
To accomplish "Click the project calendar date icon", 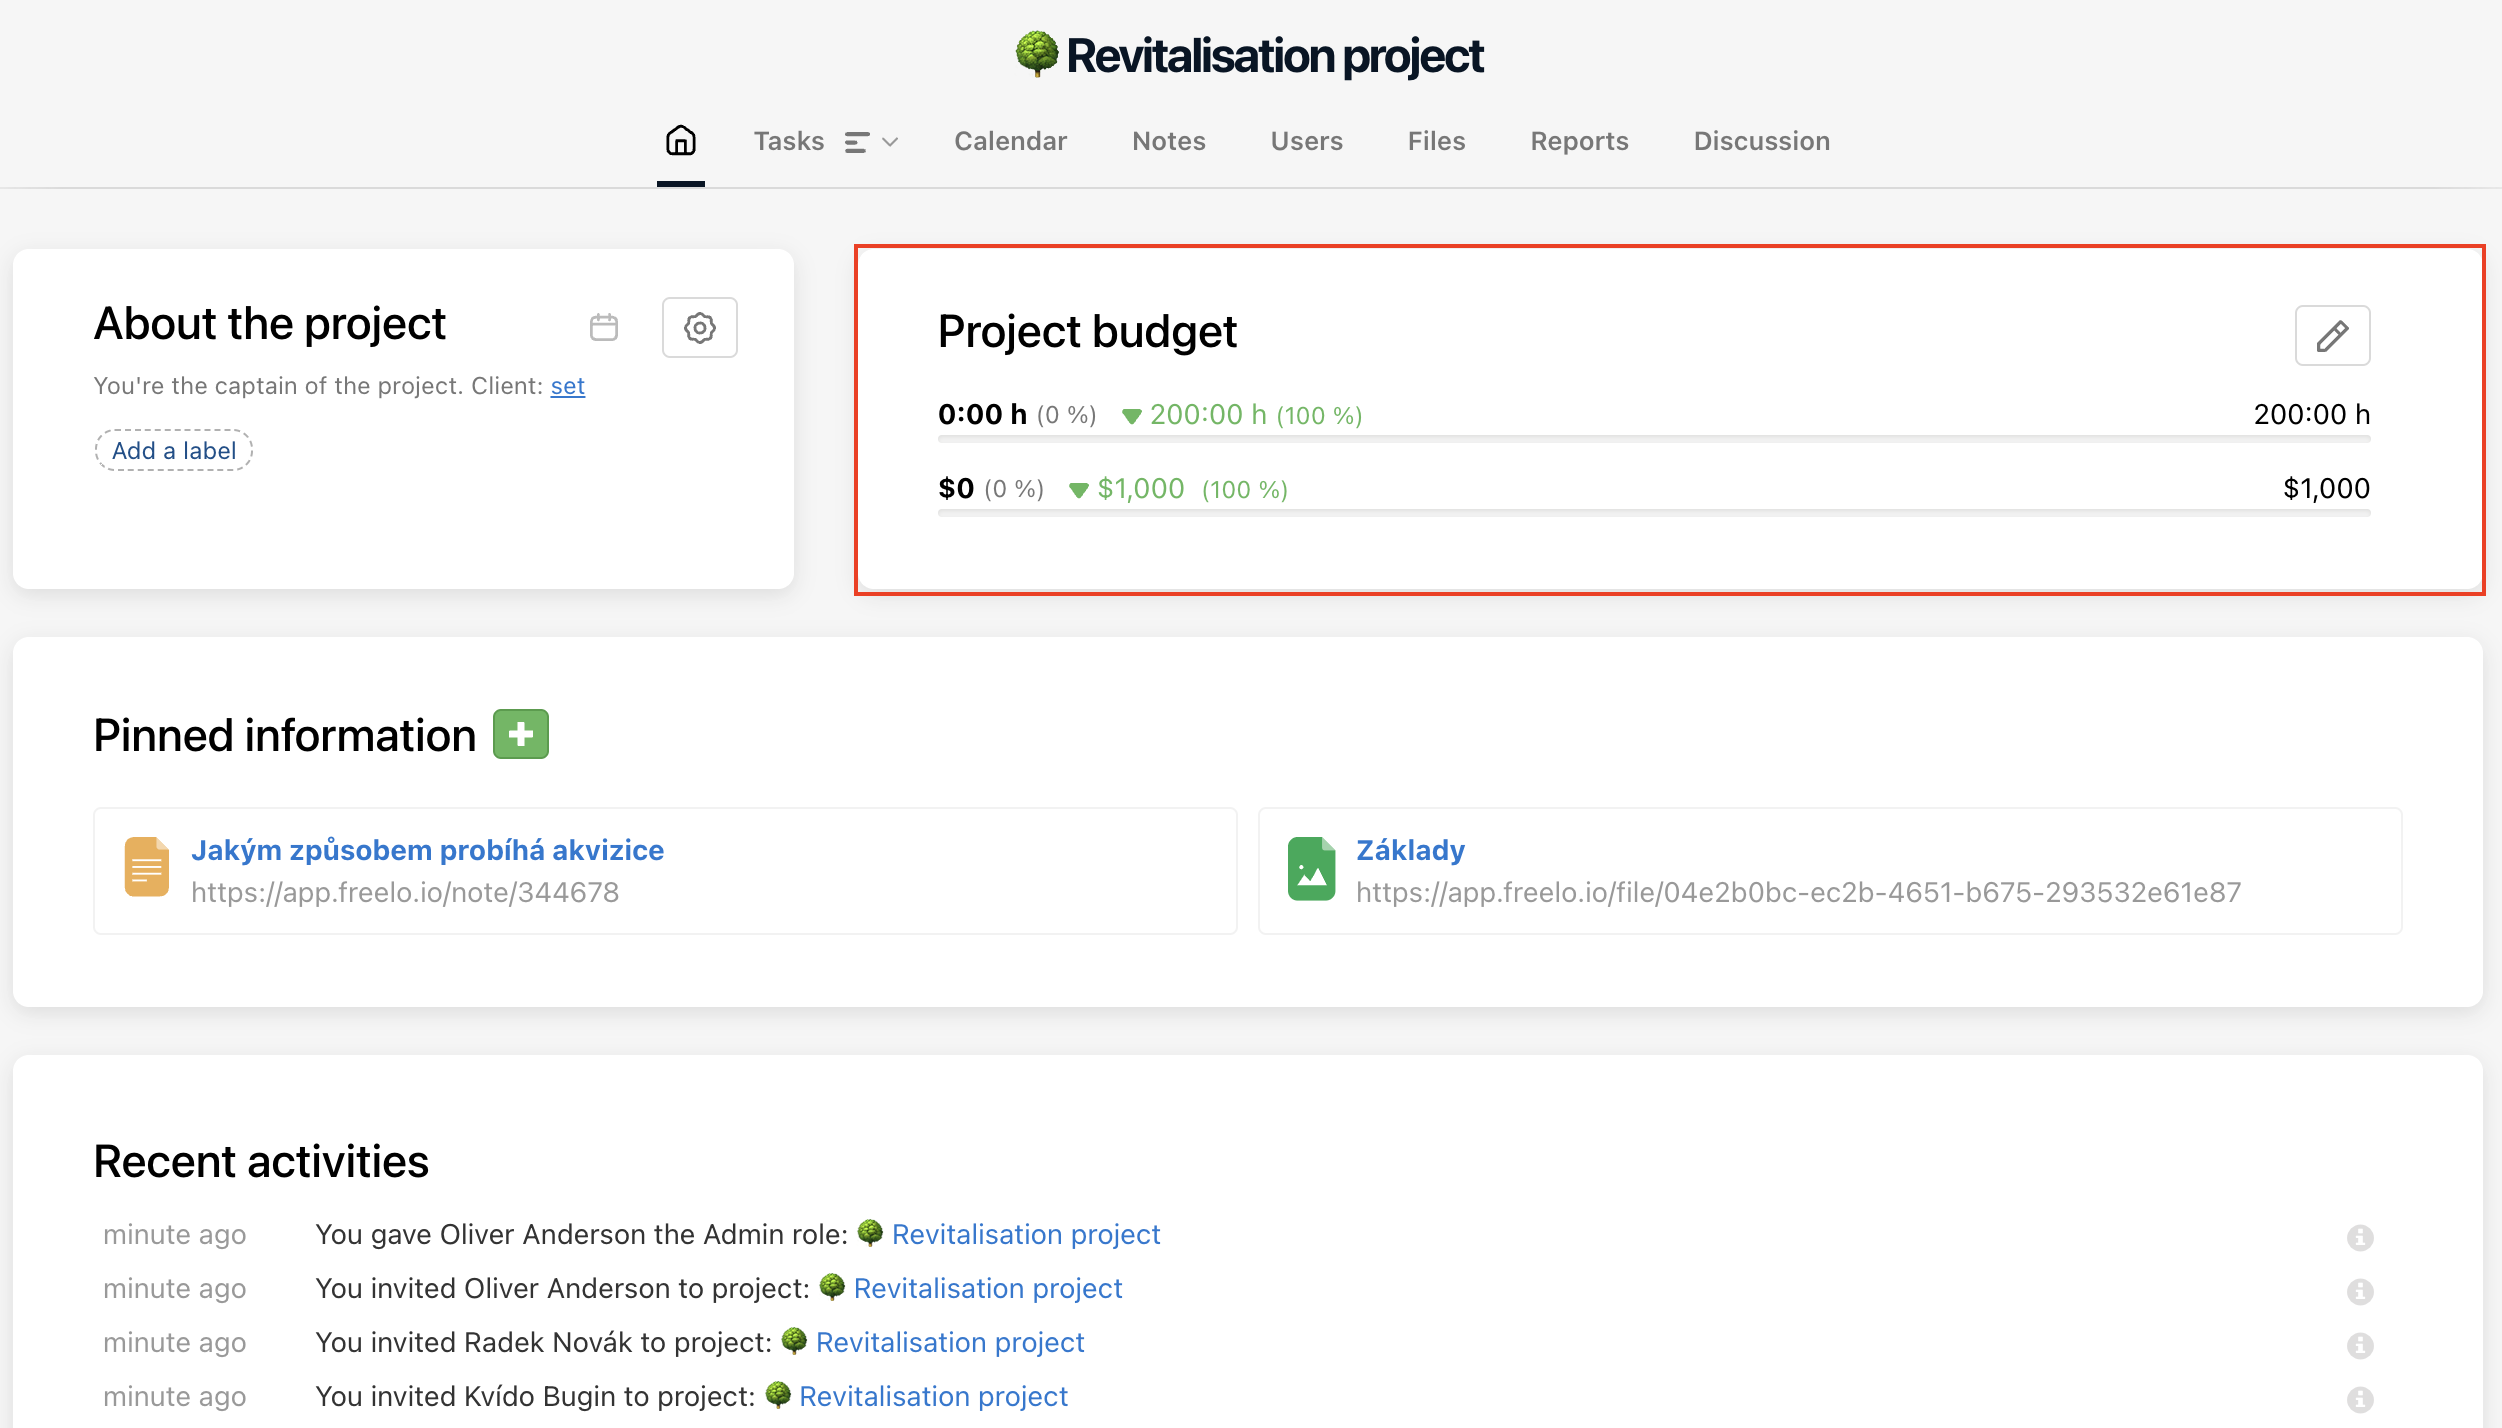I will 604,327.
